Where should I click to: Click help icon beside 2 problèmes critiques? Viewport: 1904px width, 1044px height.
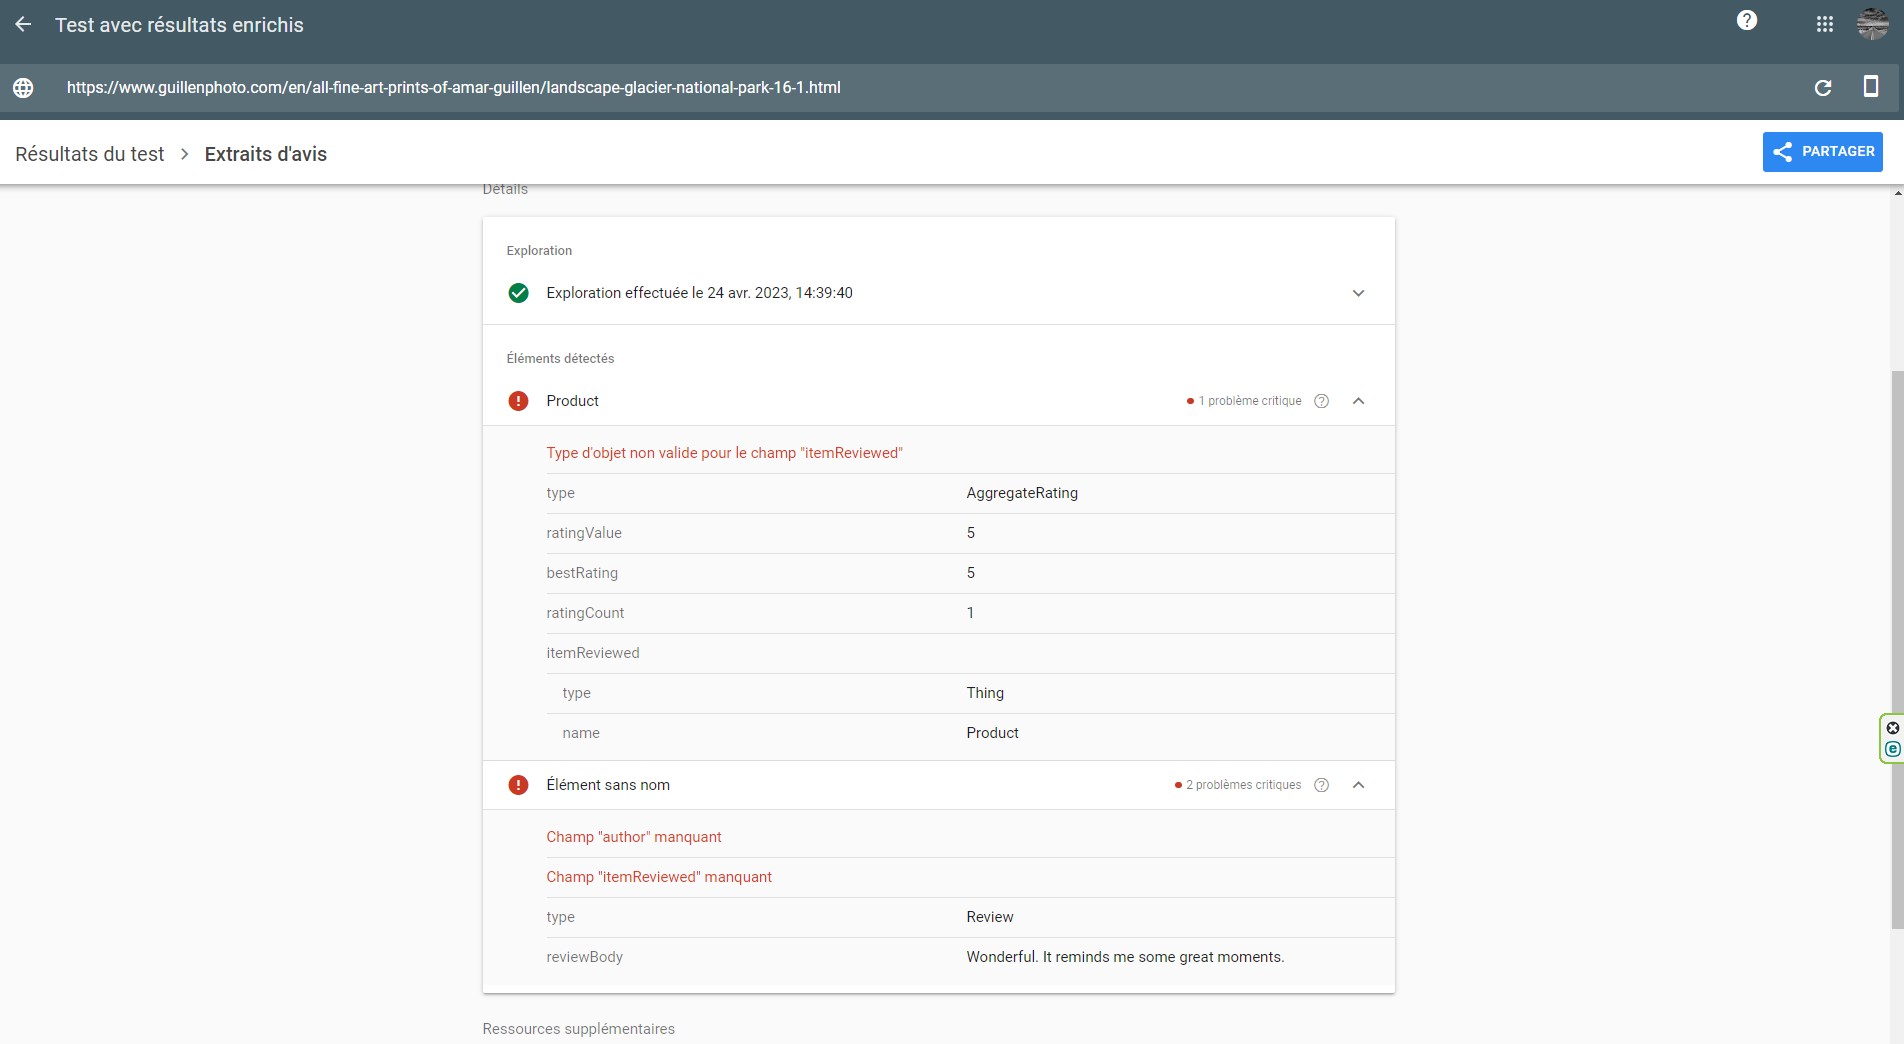pos(1321,785)
